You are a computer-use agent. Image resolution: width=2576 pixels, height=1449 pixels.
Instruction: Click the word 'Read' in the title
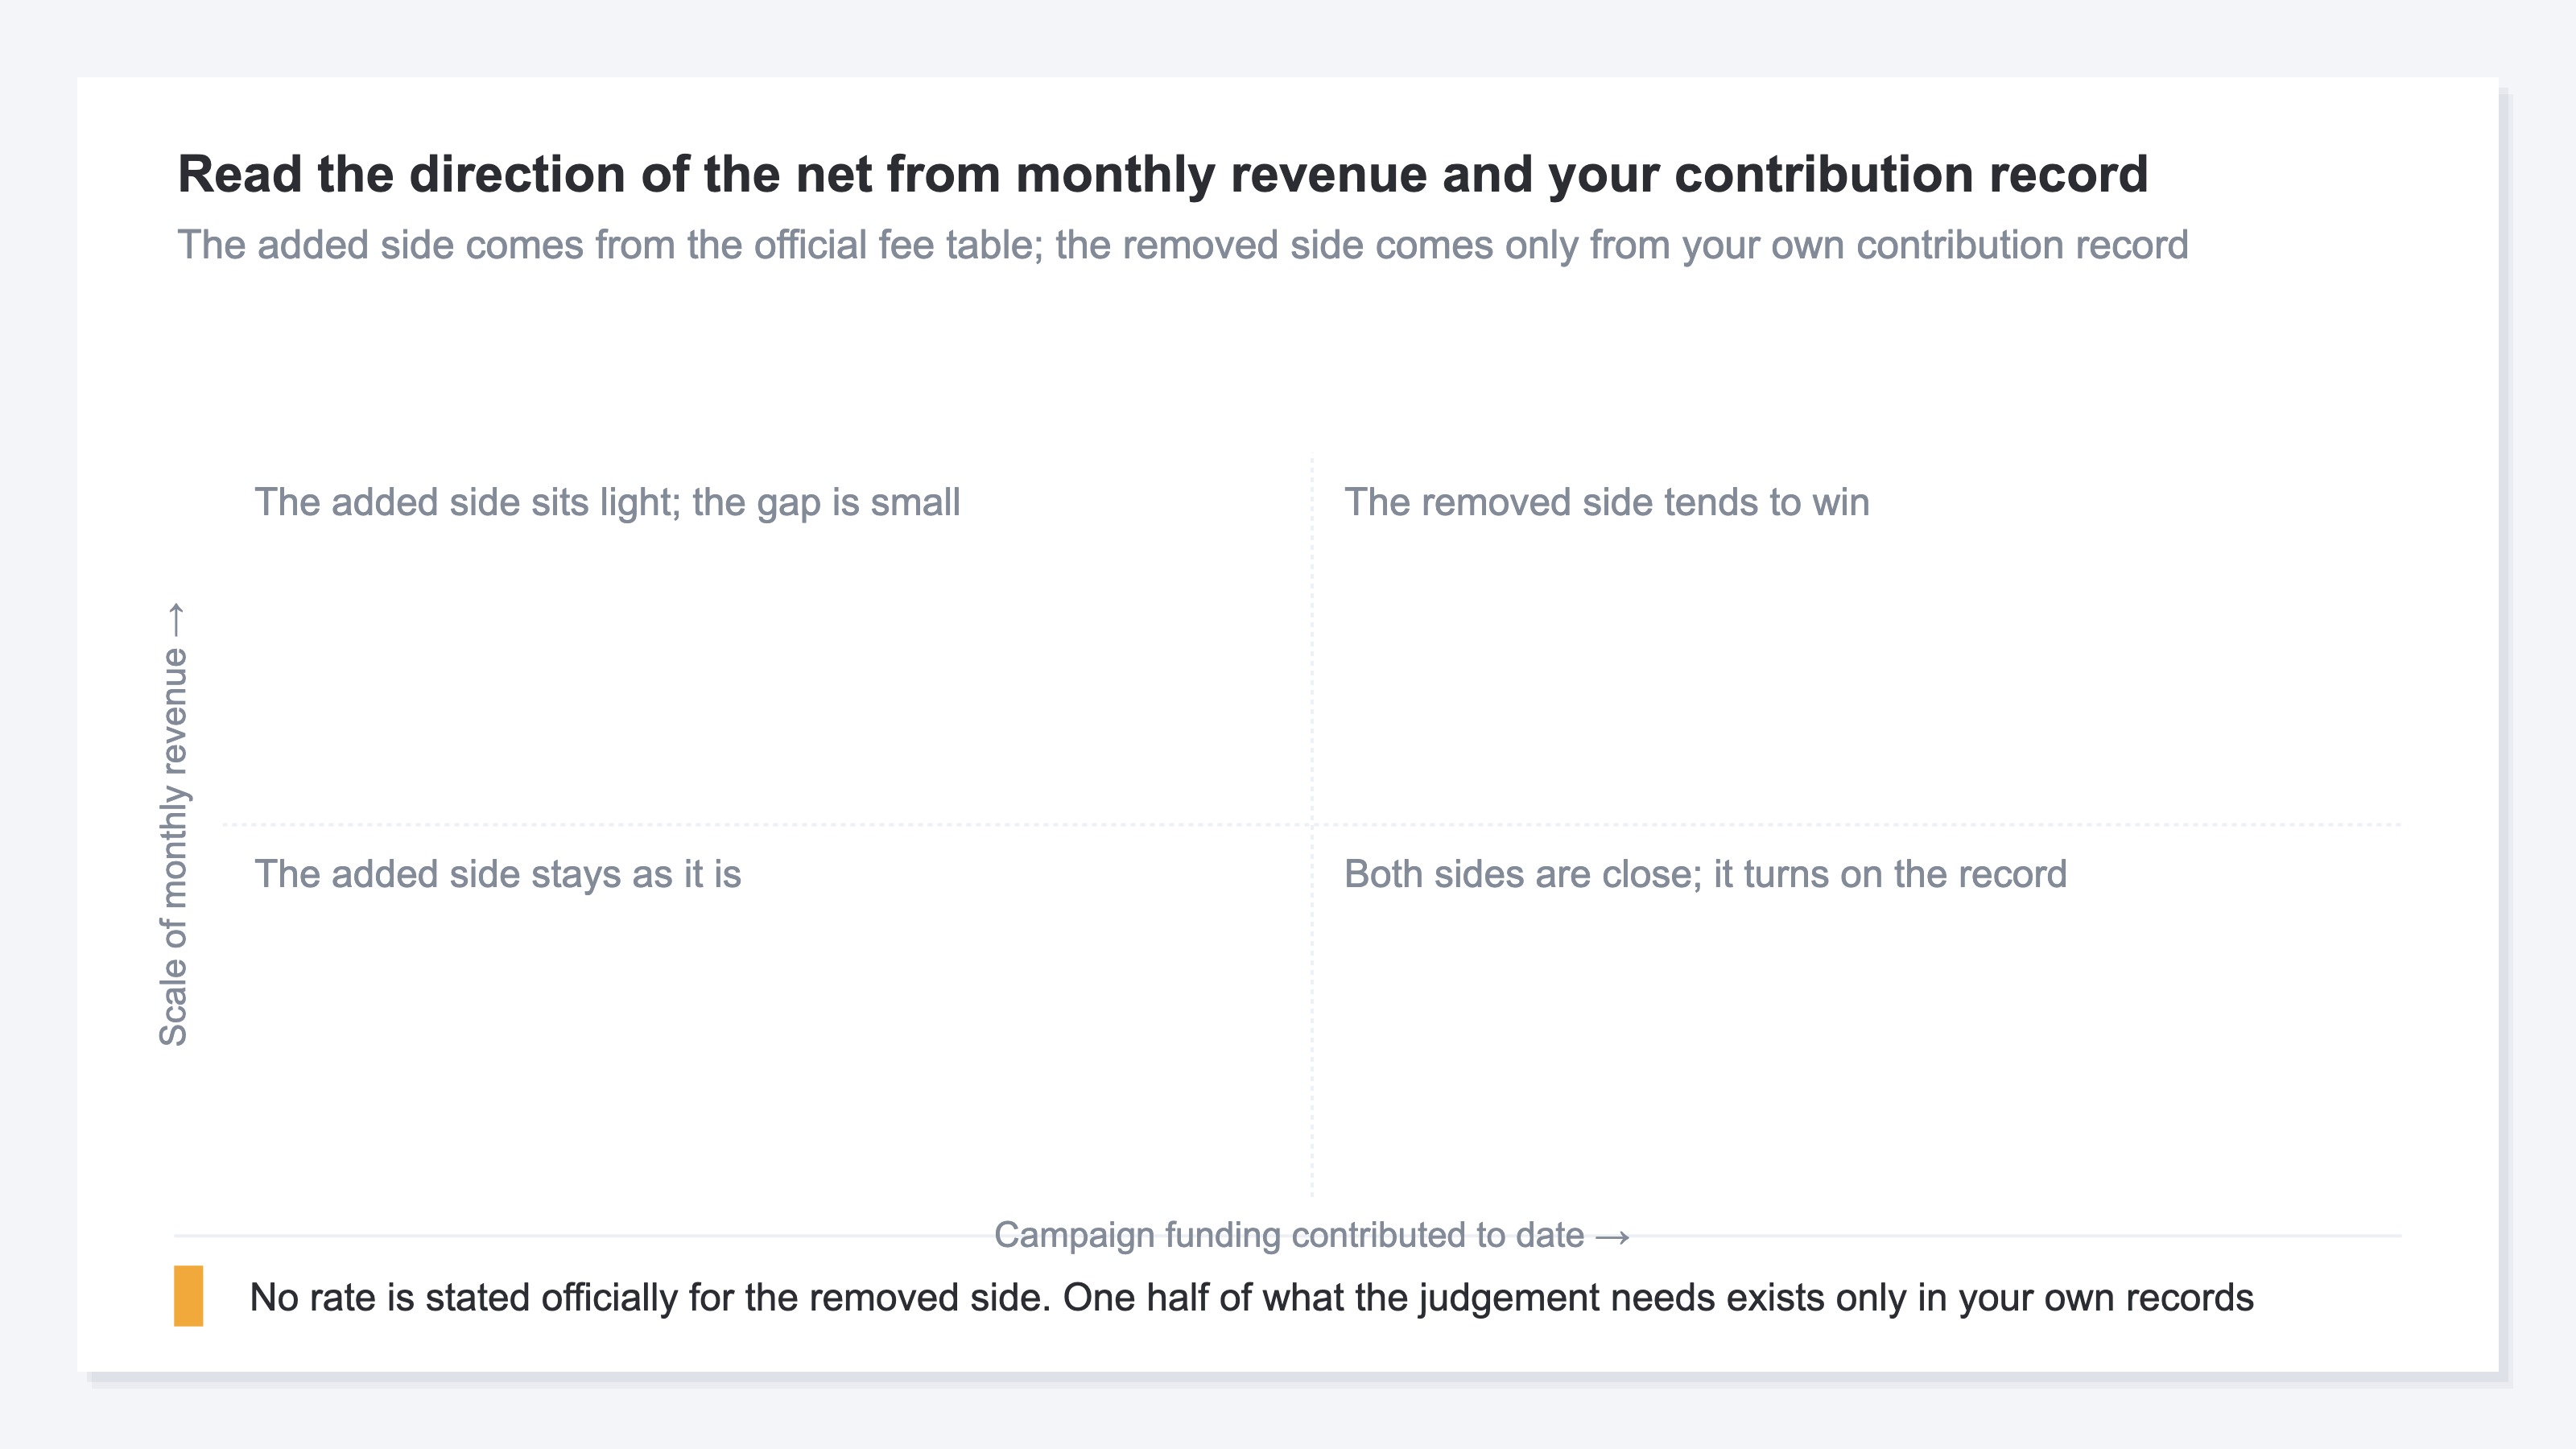pos(240,174)
